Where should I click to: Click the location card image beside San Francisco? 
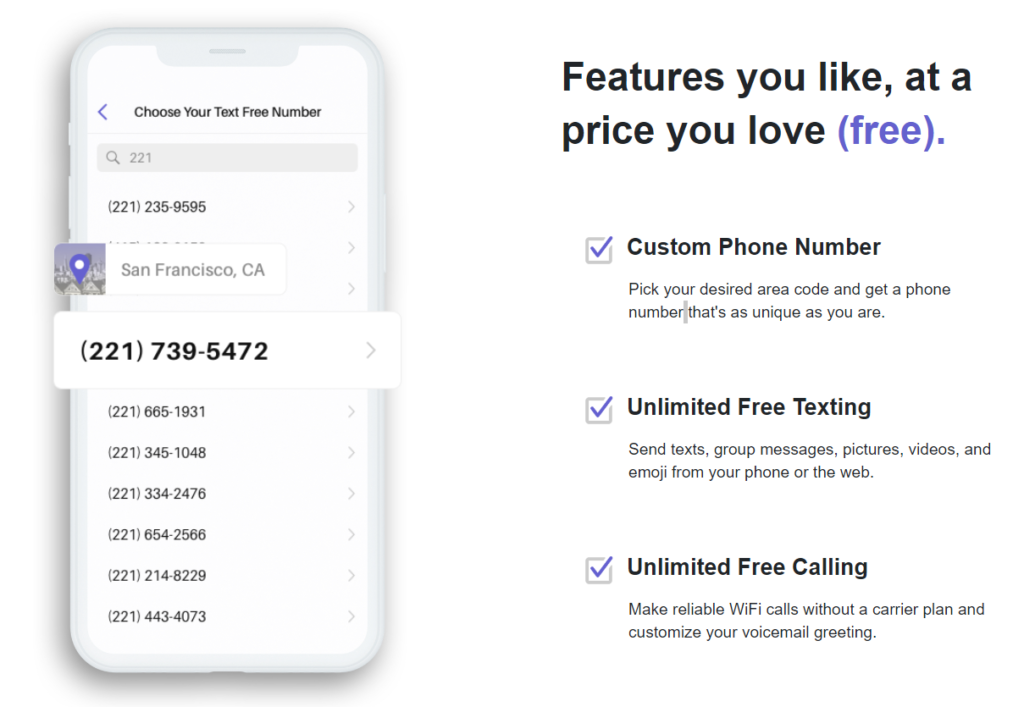pyautogui.click(x=78, y=268)
